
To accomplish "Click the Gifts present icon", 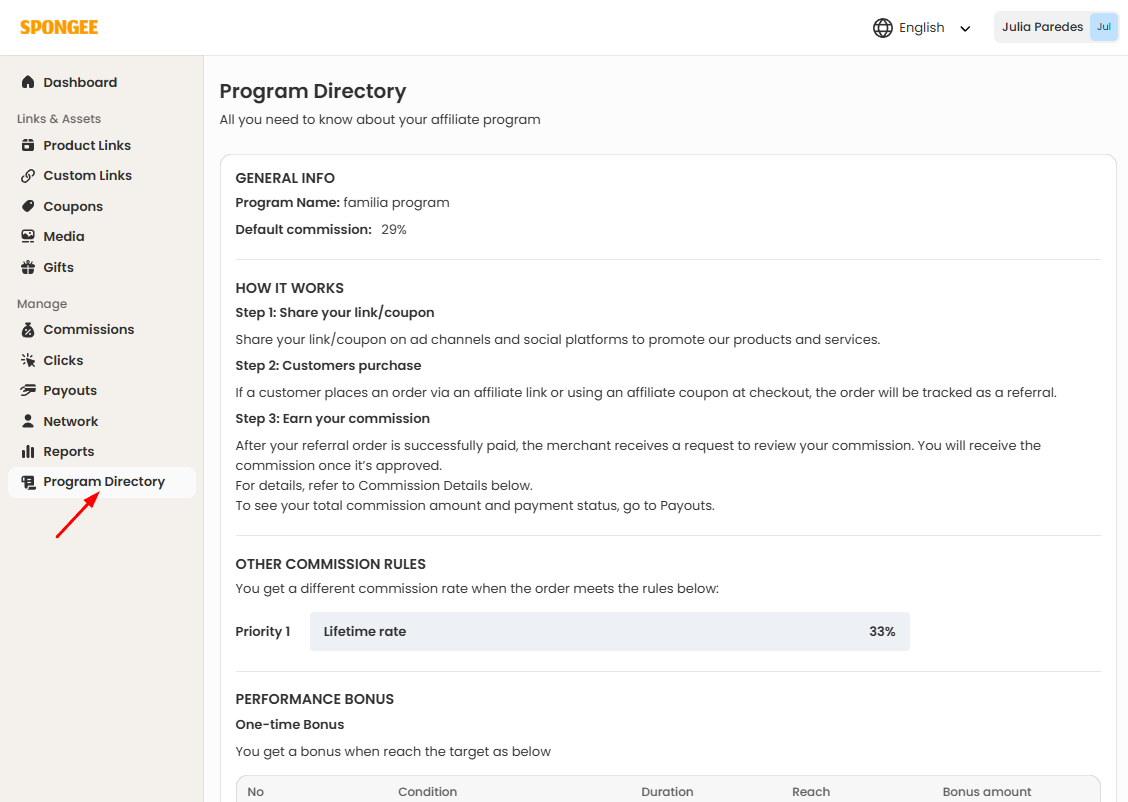I will click(28, 268).
